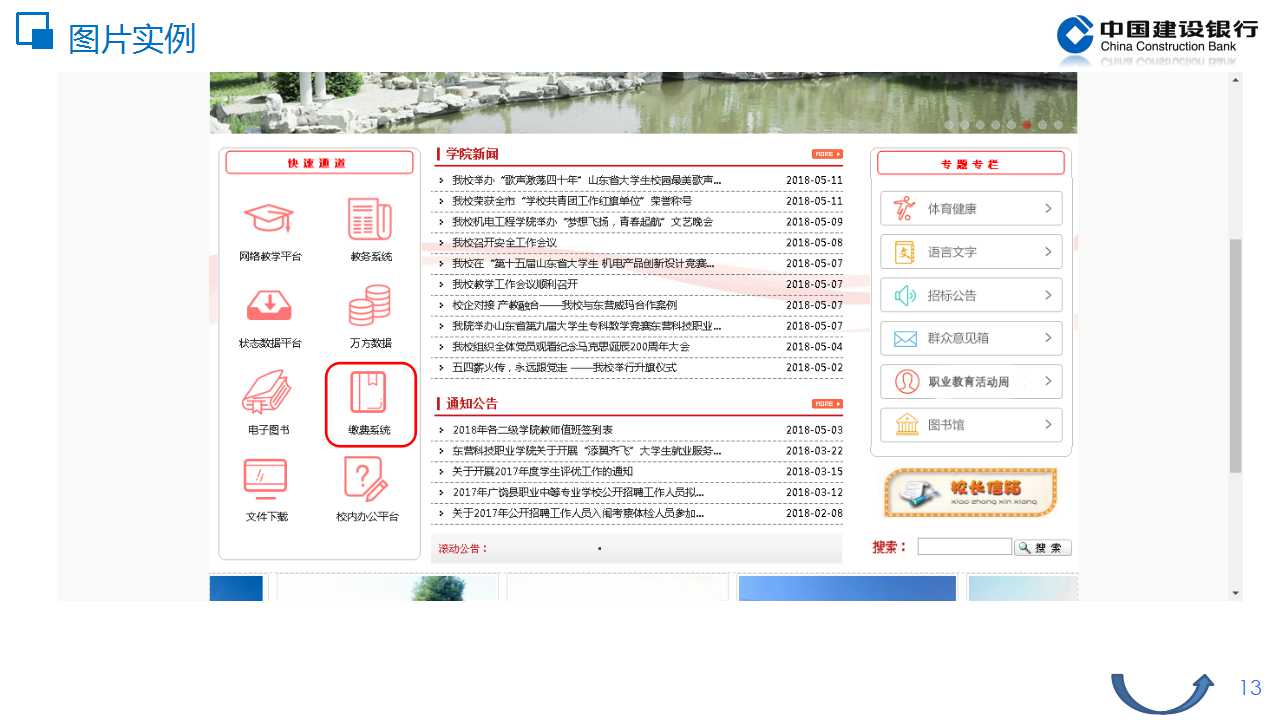Open the 文件下载 monitor icon

point(266,480)
